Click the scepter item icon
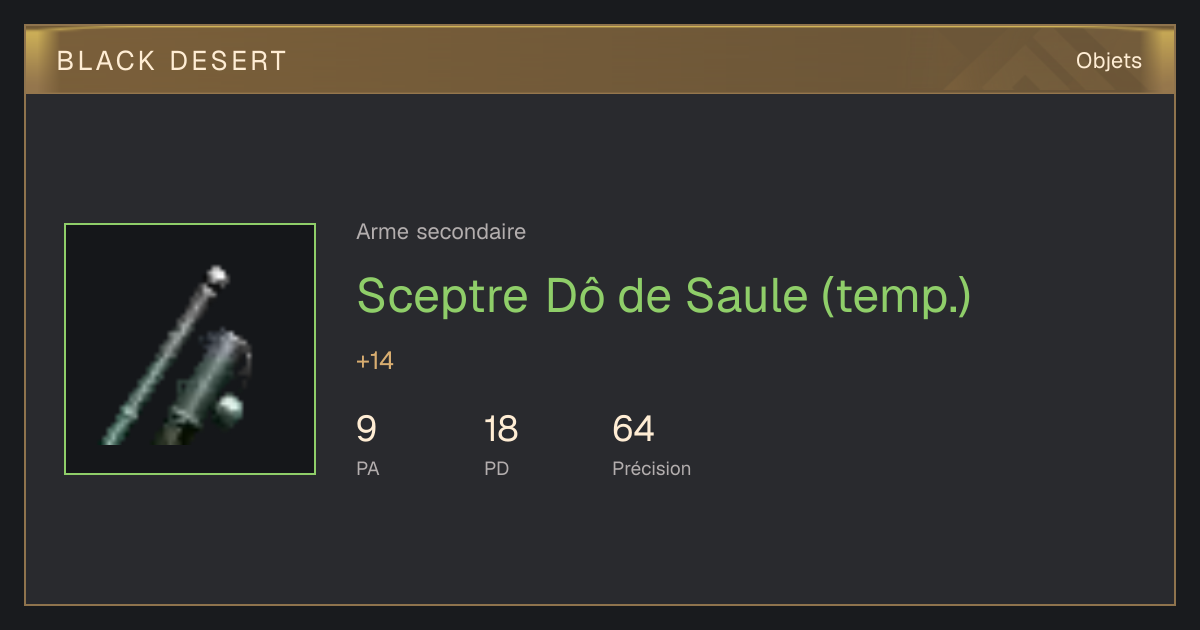The height and width of the screenshot is (630, 1200). [190, 349]
